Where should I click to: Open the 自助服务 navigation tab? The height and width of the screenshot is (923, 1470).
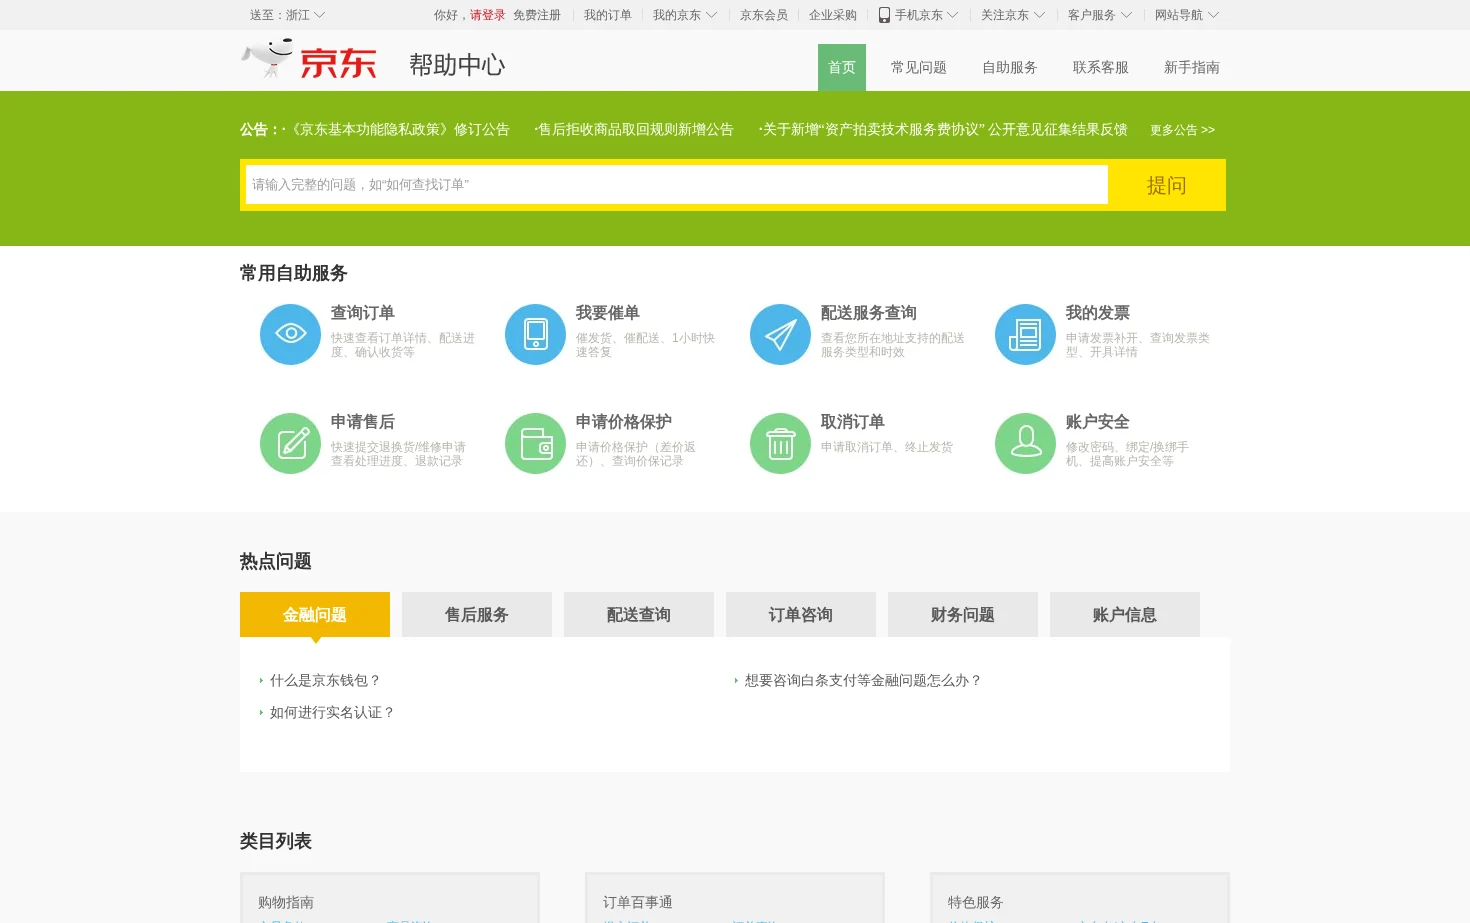(x=1010, y=67)
